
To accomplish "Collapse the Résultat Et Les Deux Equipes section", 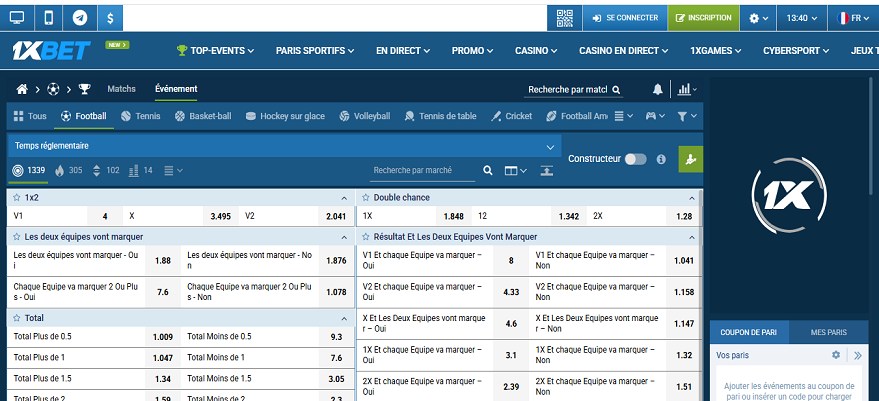I will [x=692, y=237].
